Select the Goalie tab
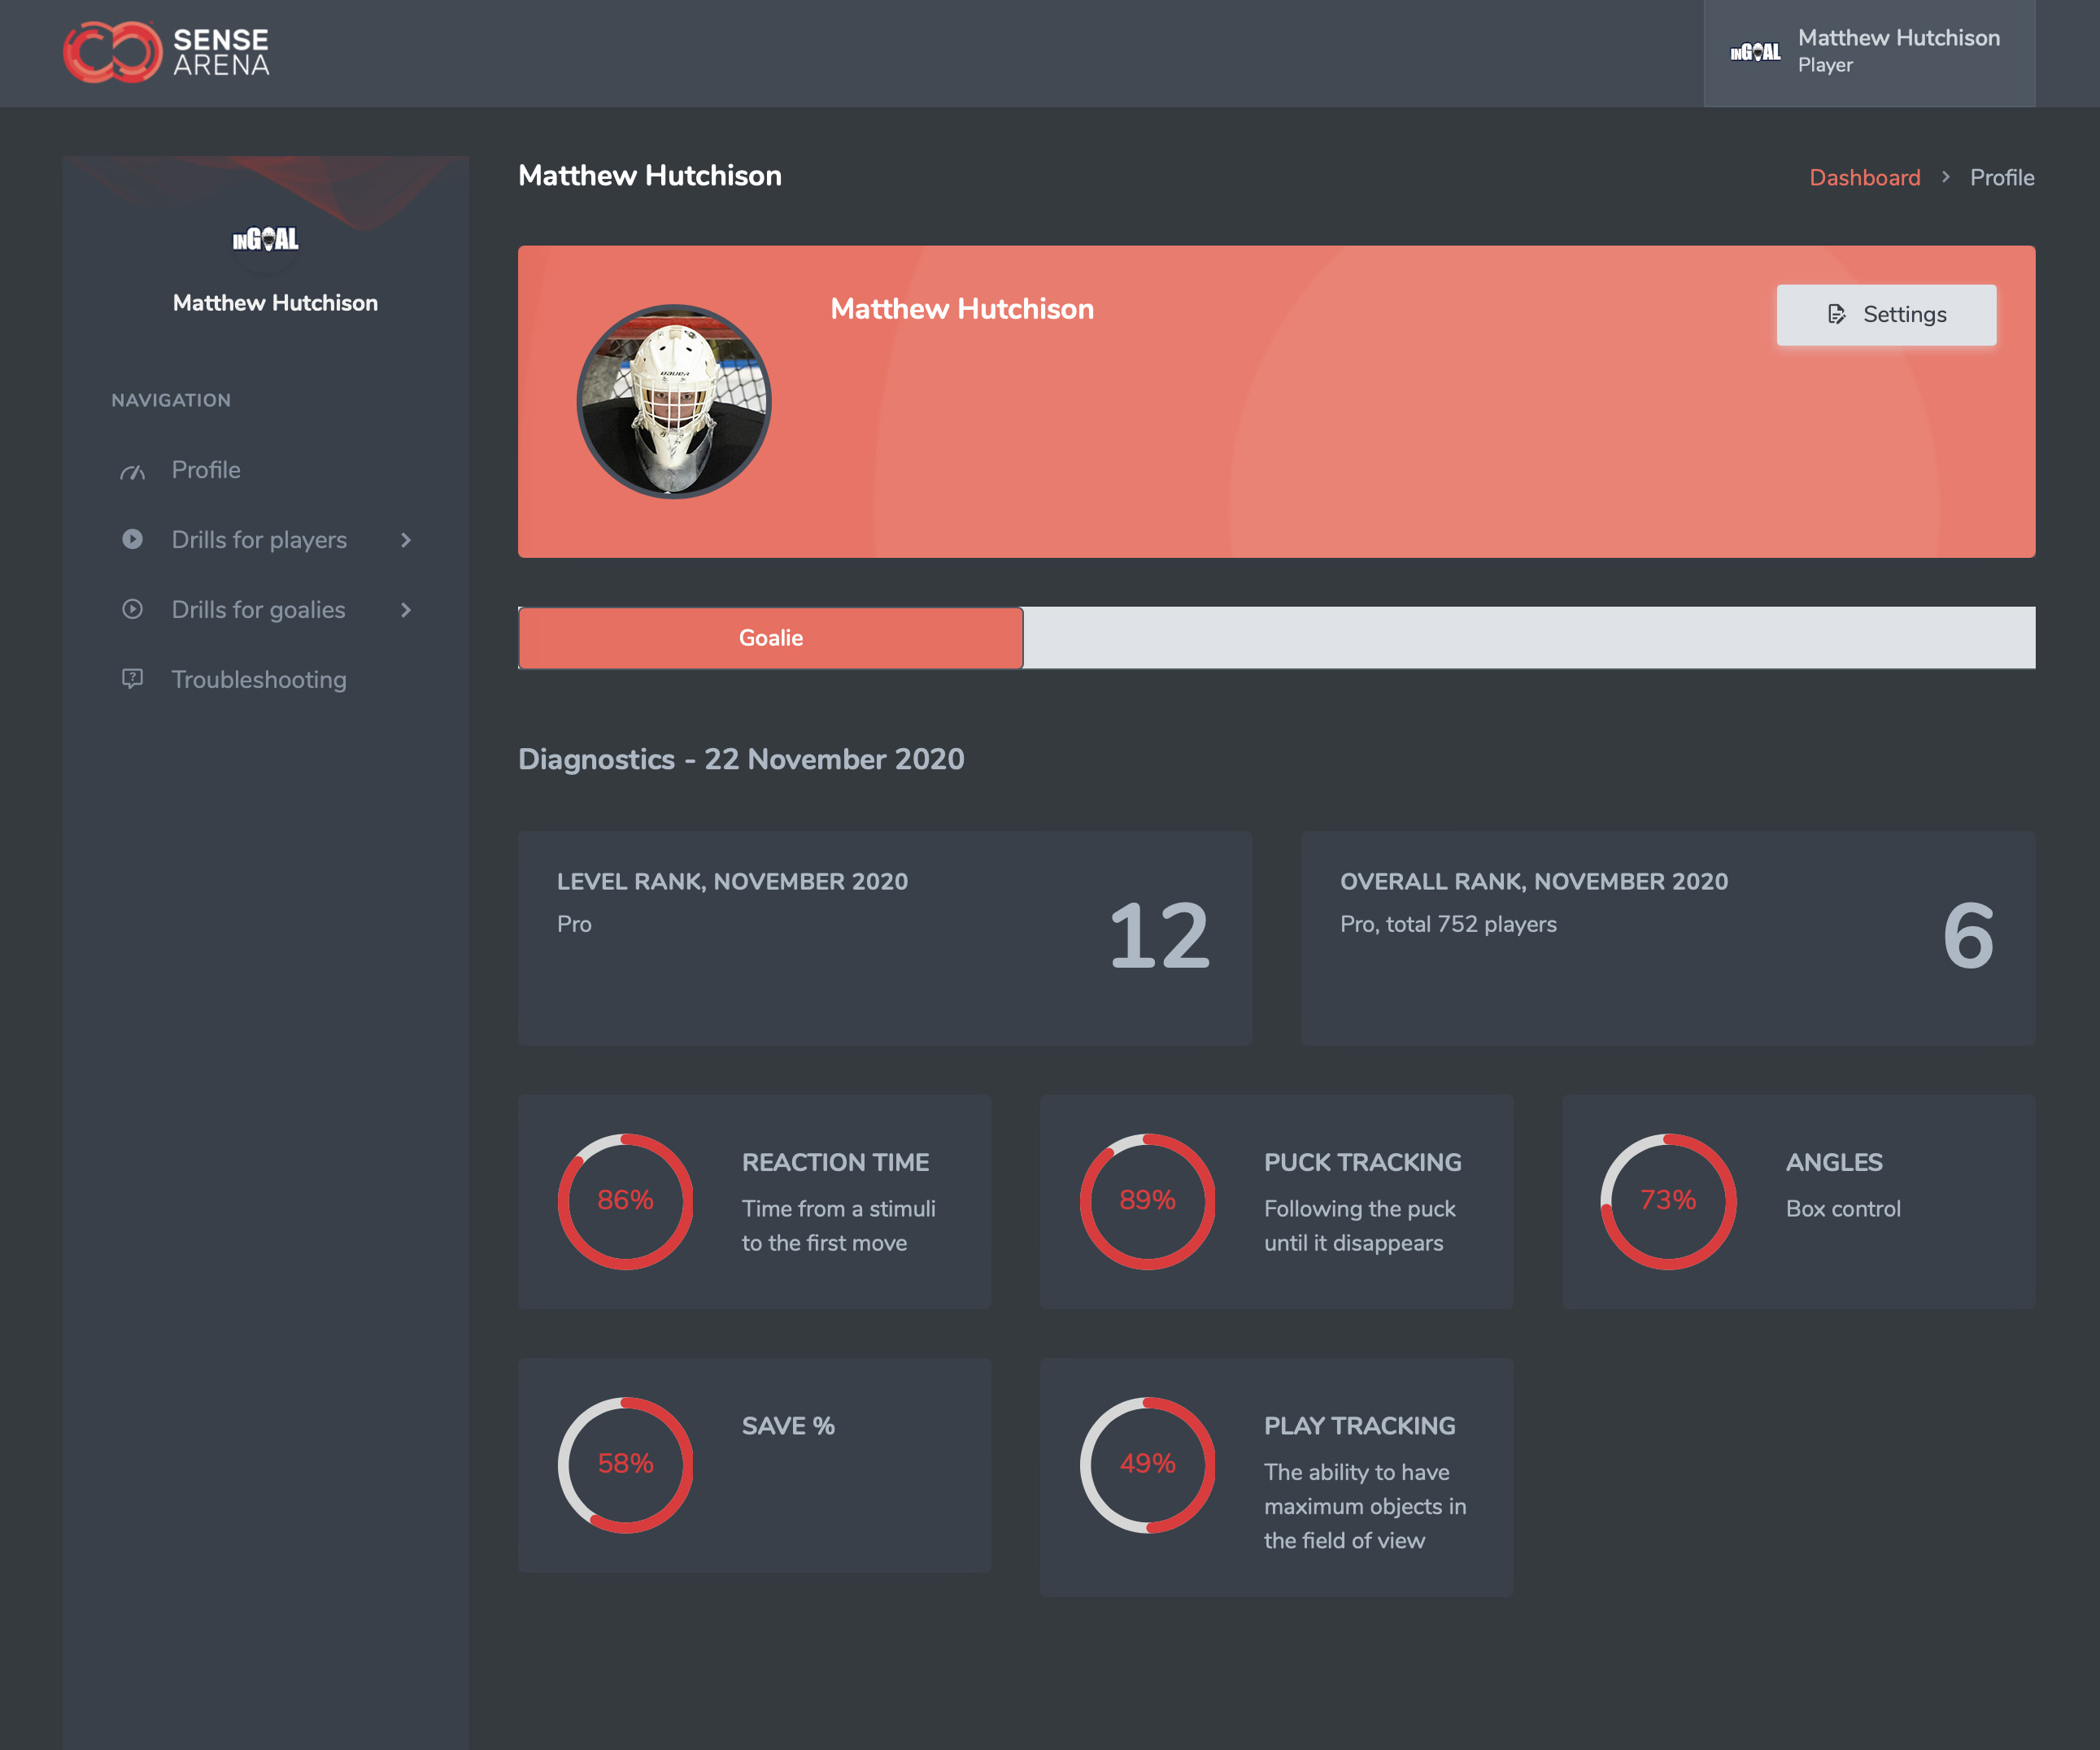The height and width of the screenshot is (1750, 2100). tap(770, 638)
